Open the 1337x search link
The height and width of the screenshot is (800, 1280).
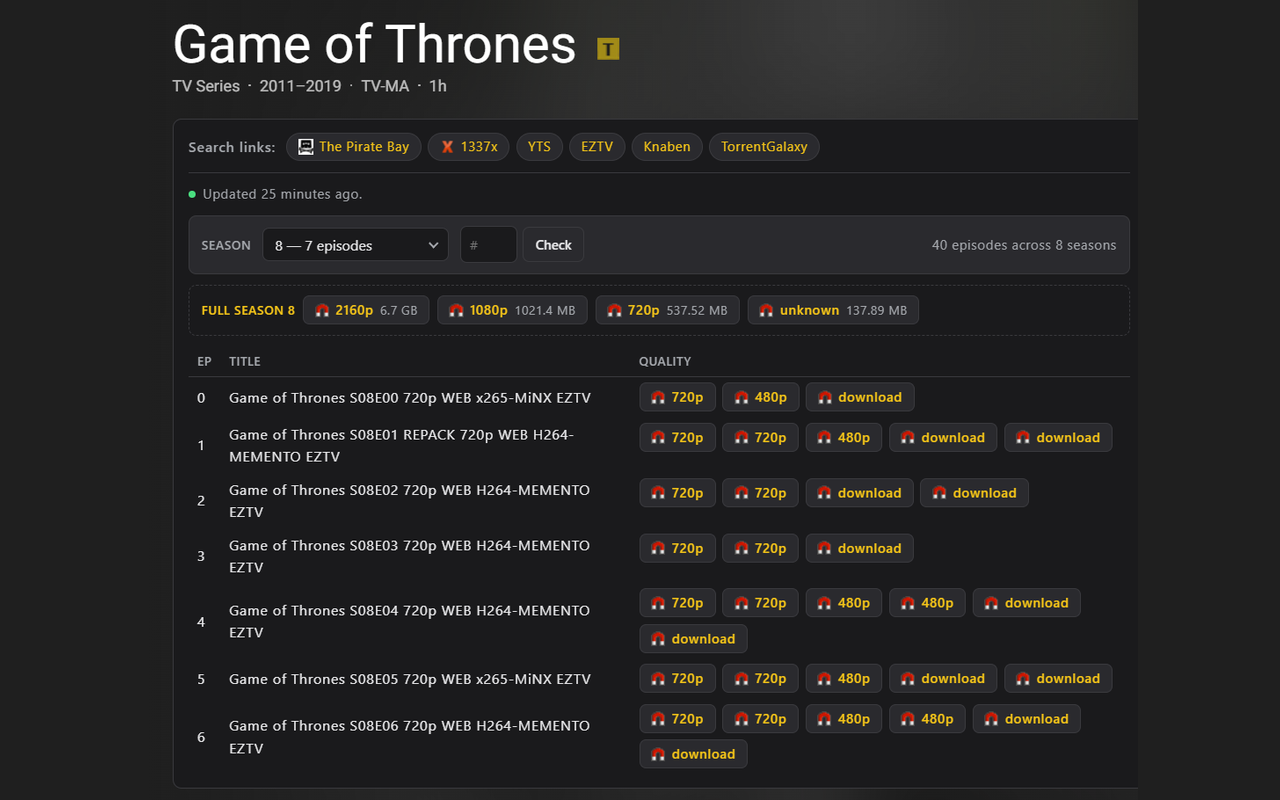469,147
